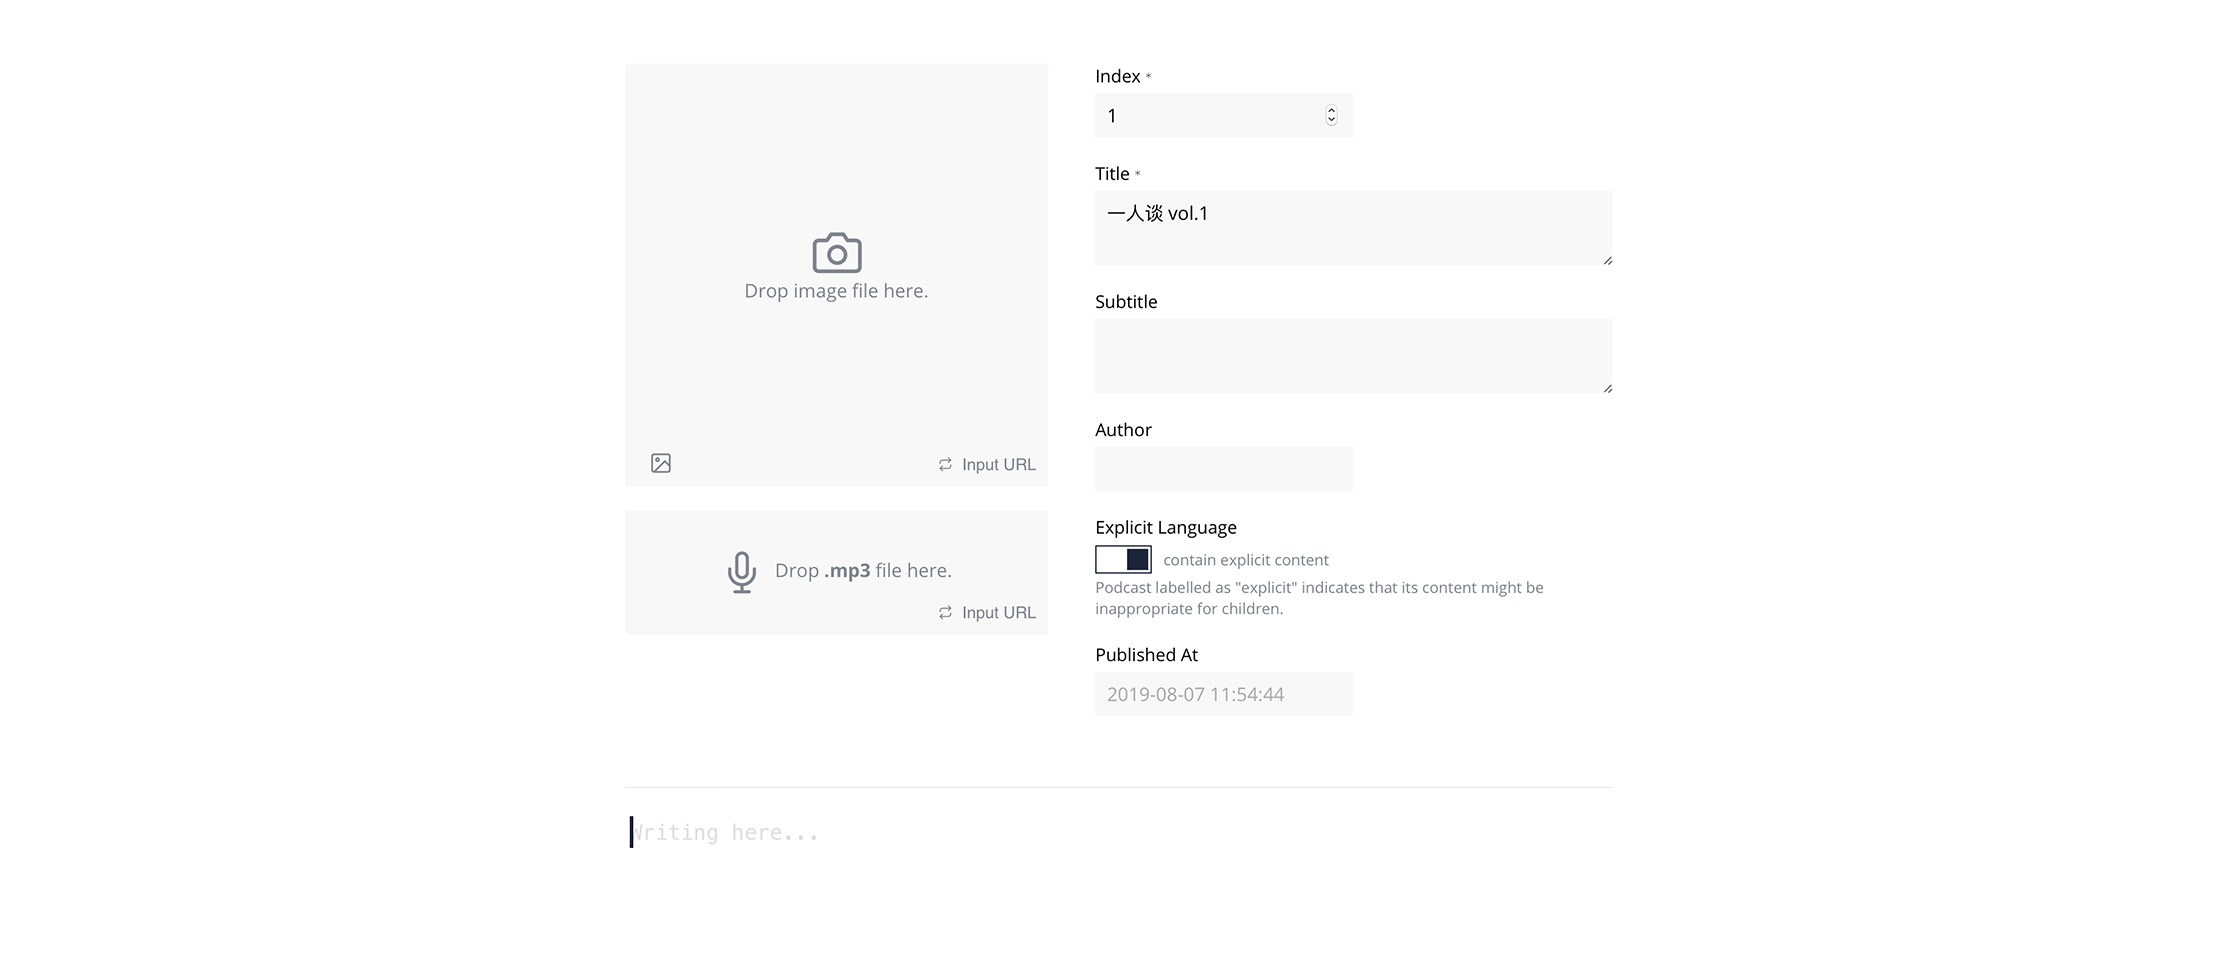Increase the Index number with the up arrow

pos(1331,110)
